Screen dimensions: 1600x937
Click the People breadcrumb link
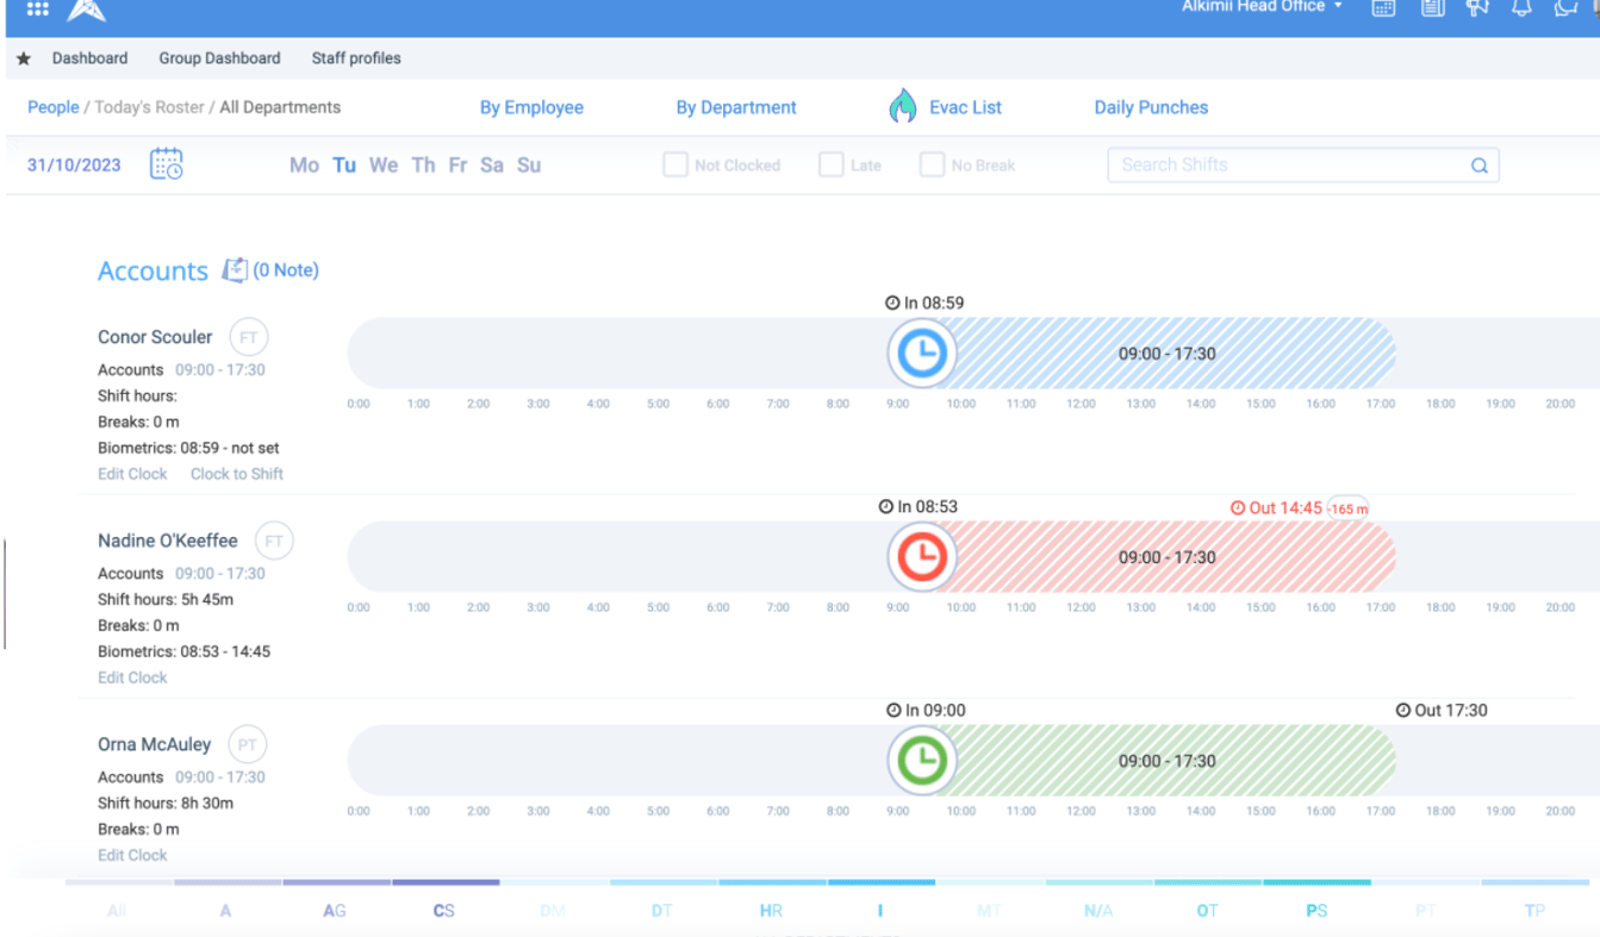pos(53,107)
